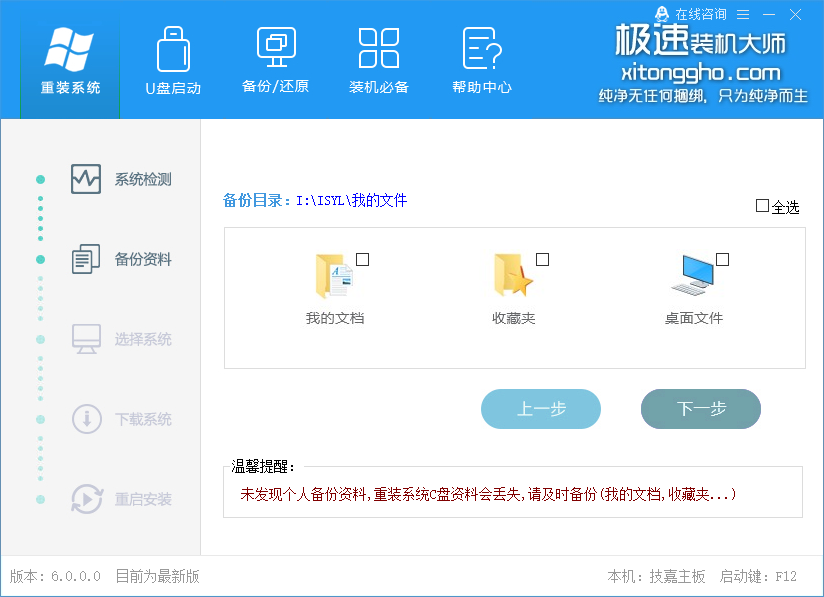Image resolution: width=824 pixels, height=597 pixels.
Task: Click the 我的文档 folder icon
Action: pos(334,276)
